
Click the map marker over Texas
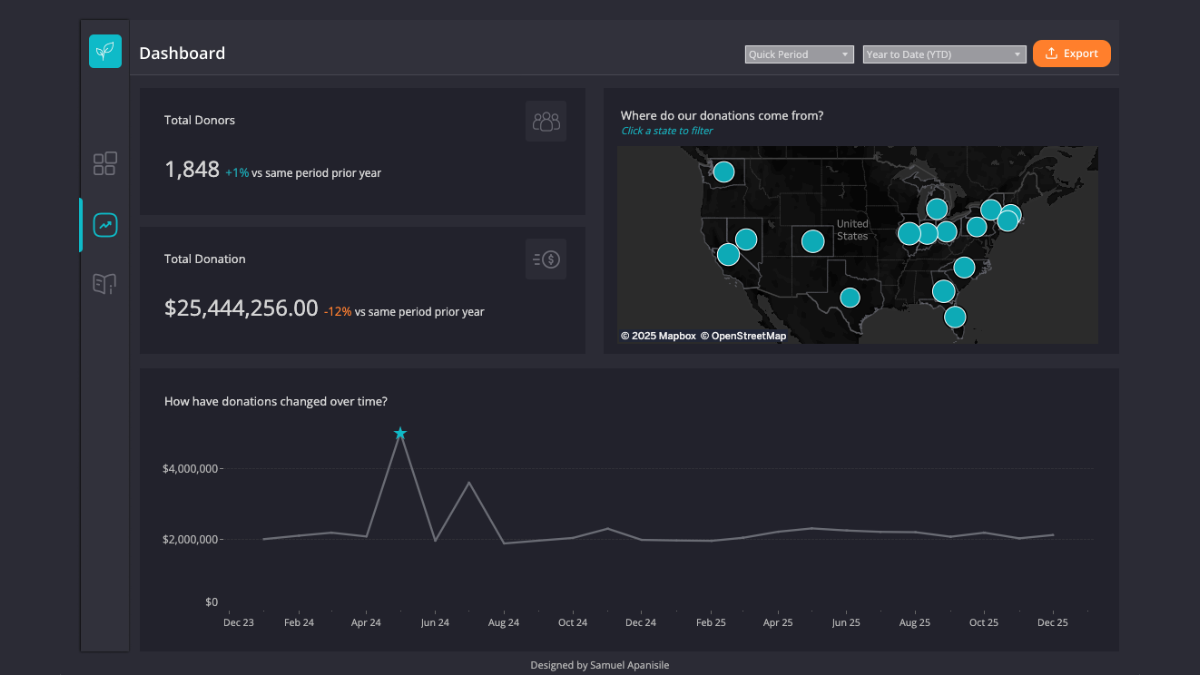(850, 297)
